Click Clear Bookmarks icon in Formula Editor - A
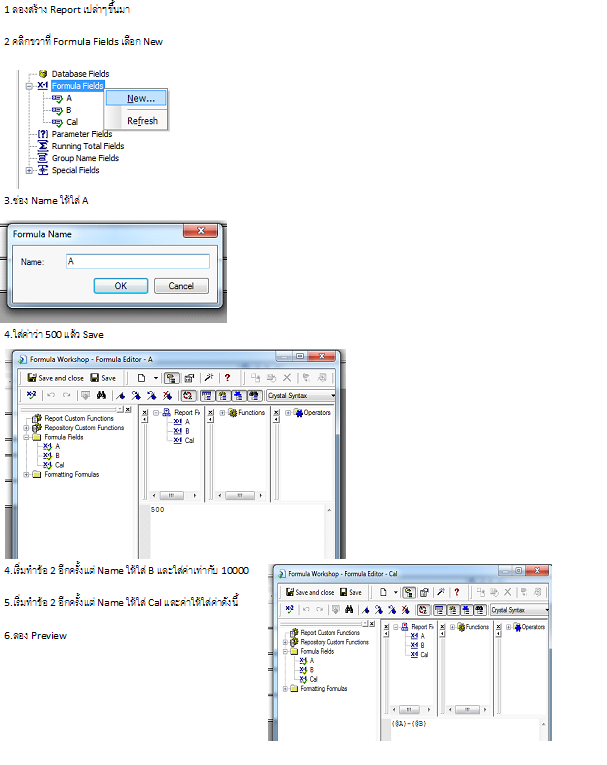Viewport: 607px width, 765px height. pyautogui.click(x=167, y=396)
